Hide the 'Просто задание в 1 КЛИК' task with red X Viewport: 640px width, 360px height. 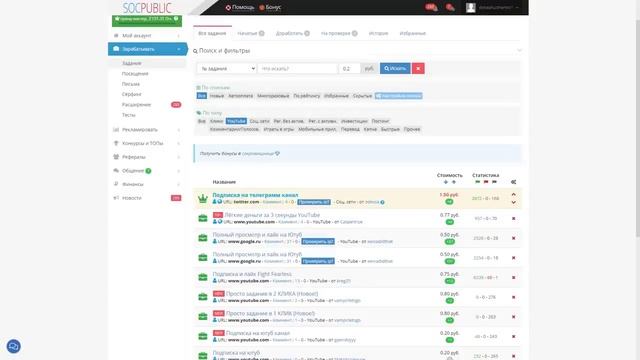pos(513,317)
